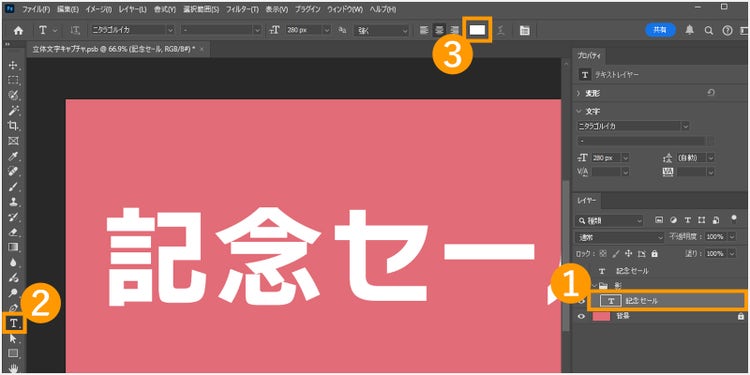
Task: Filter layers by type layers
Action: click(x=687, y=220)
